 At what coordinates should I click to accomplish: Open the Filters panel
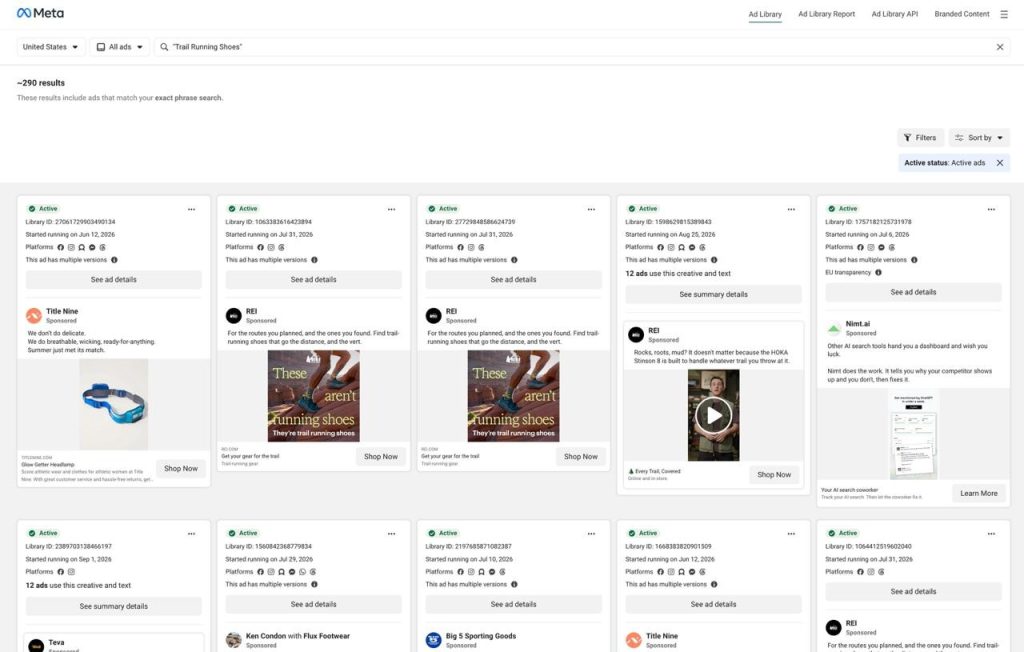[x=920, y=138]
